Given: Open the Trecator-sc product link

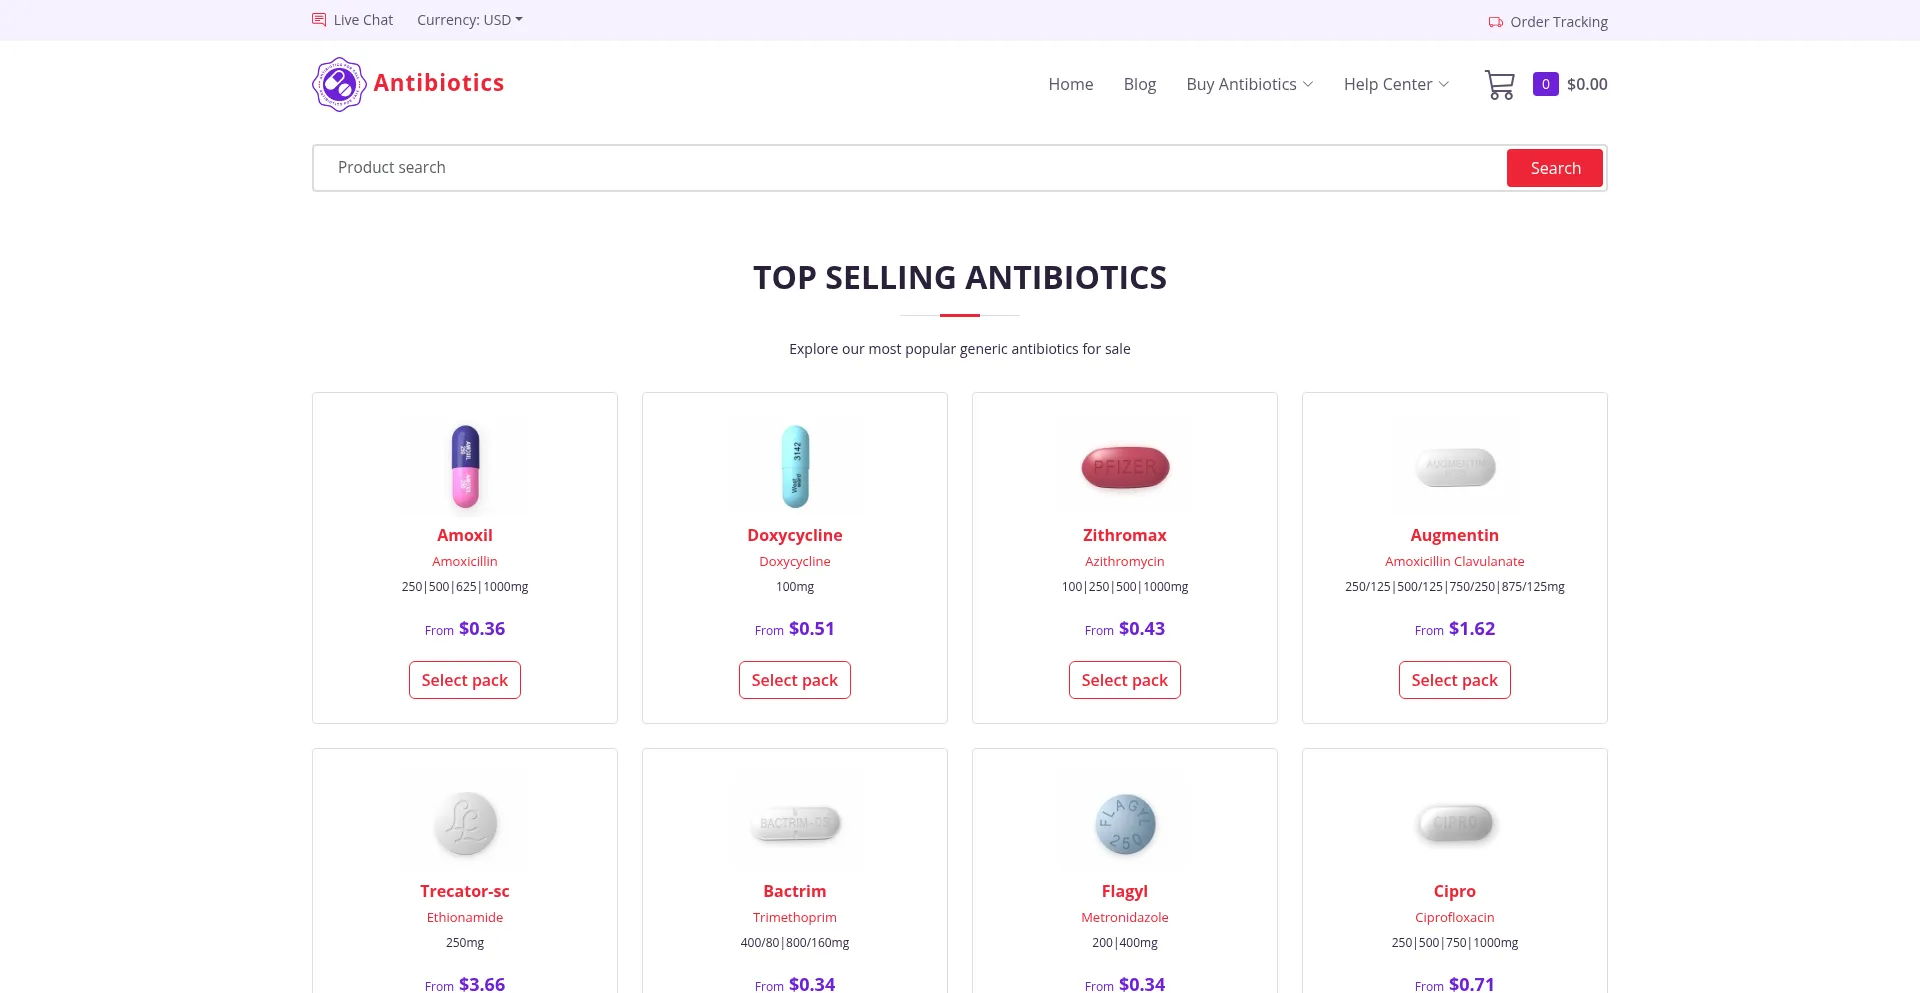Looking at the screenshot, I should (465, 891).
